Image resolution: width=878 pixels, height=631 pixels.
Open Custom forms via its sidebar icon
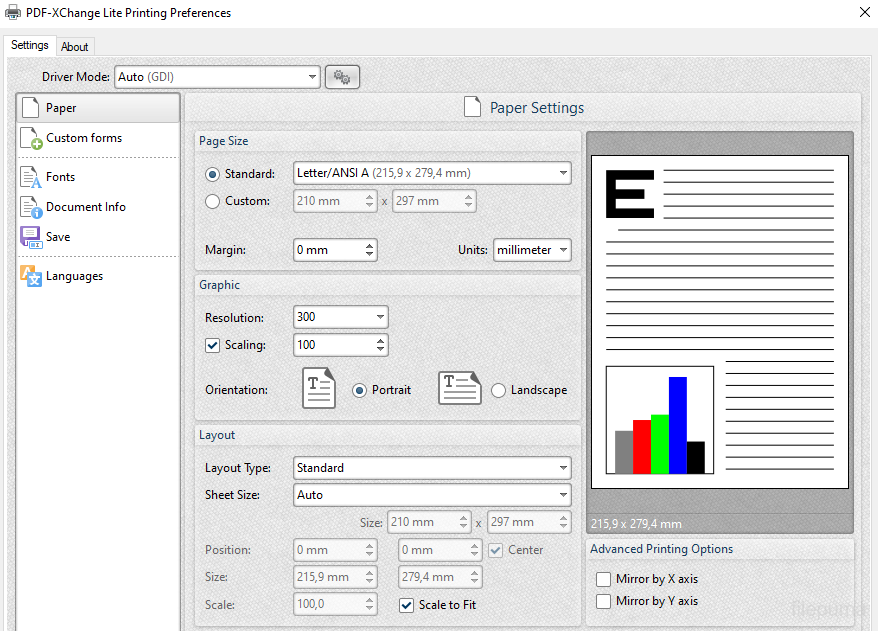click(30, 139)
